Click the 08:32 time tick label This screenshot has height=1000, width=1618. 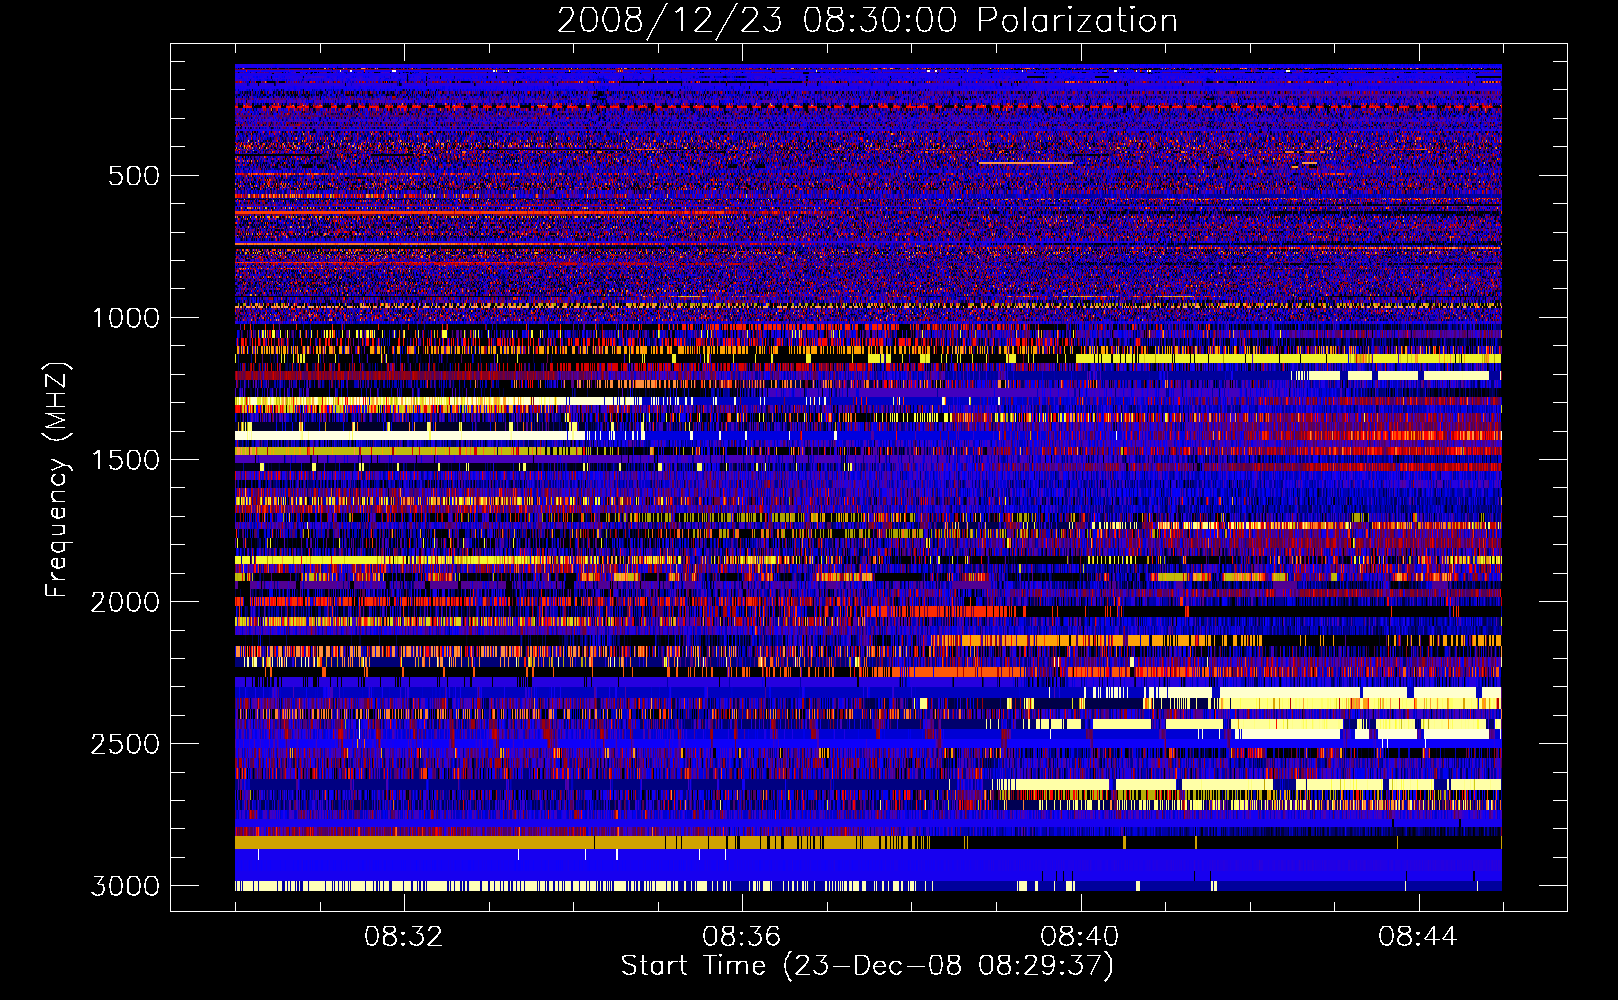pyautogui.click(x=403, y=937)
